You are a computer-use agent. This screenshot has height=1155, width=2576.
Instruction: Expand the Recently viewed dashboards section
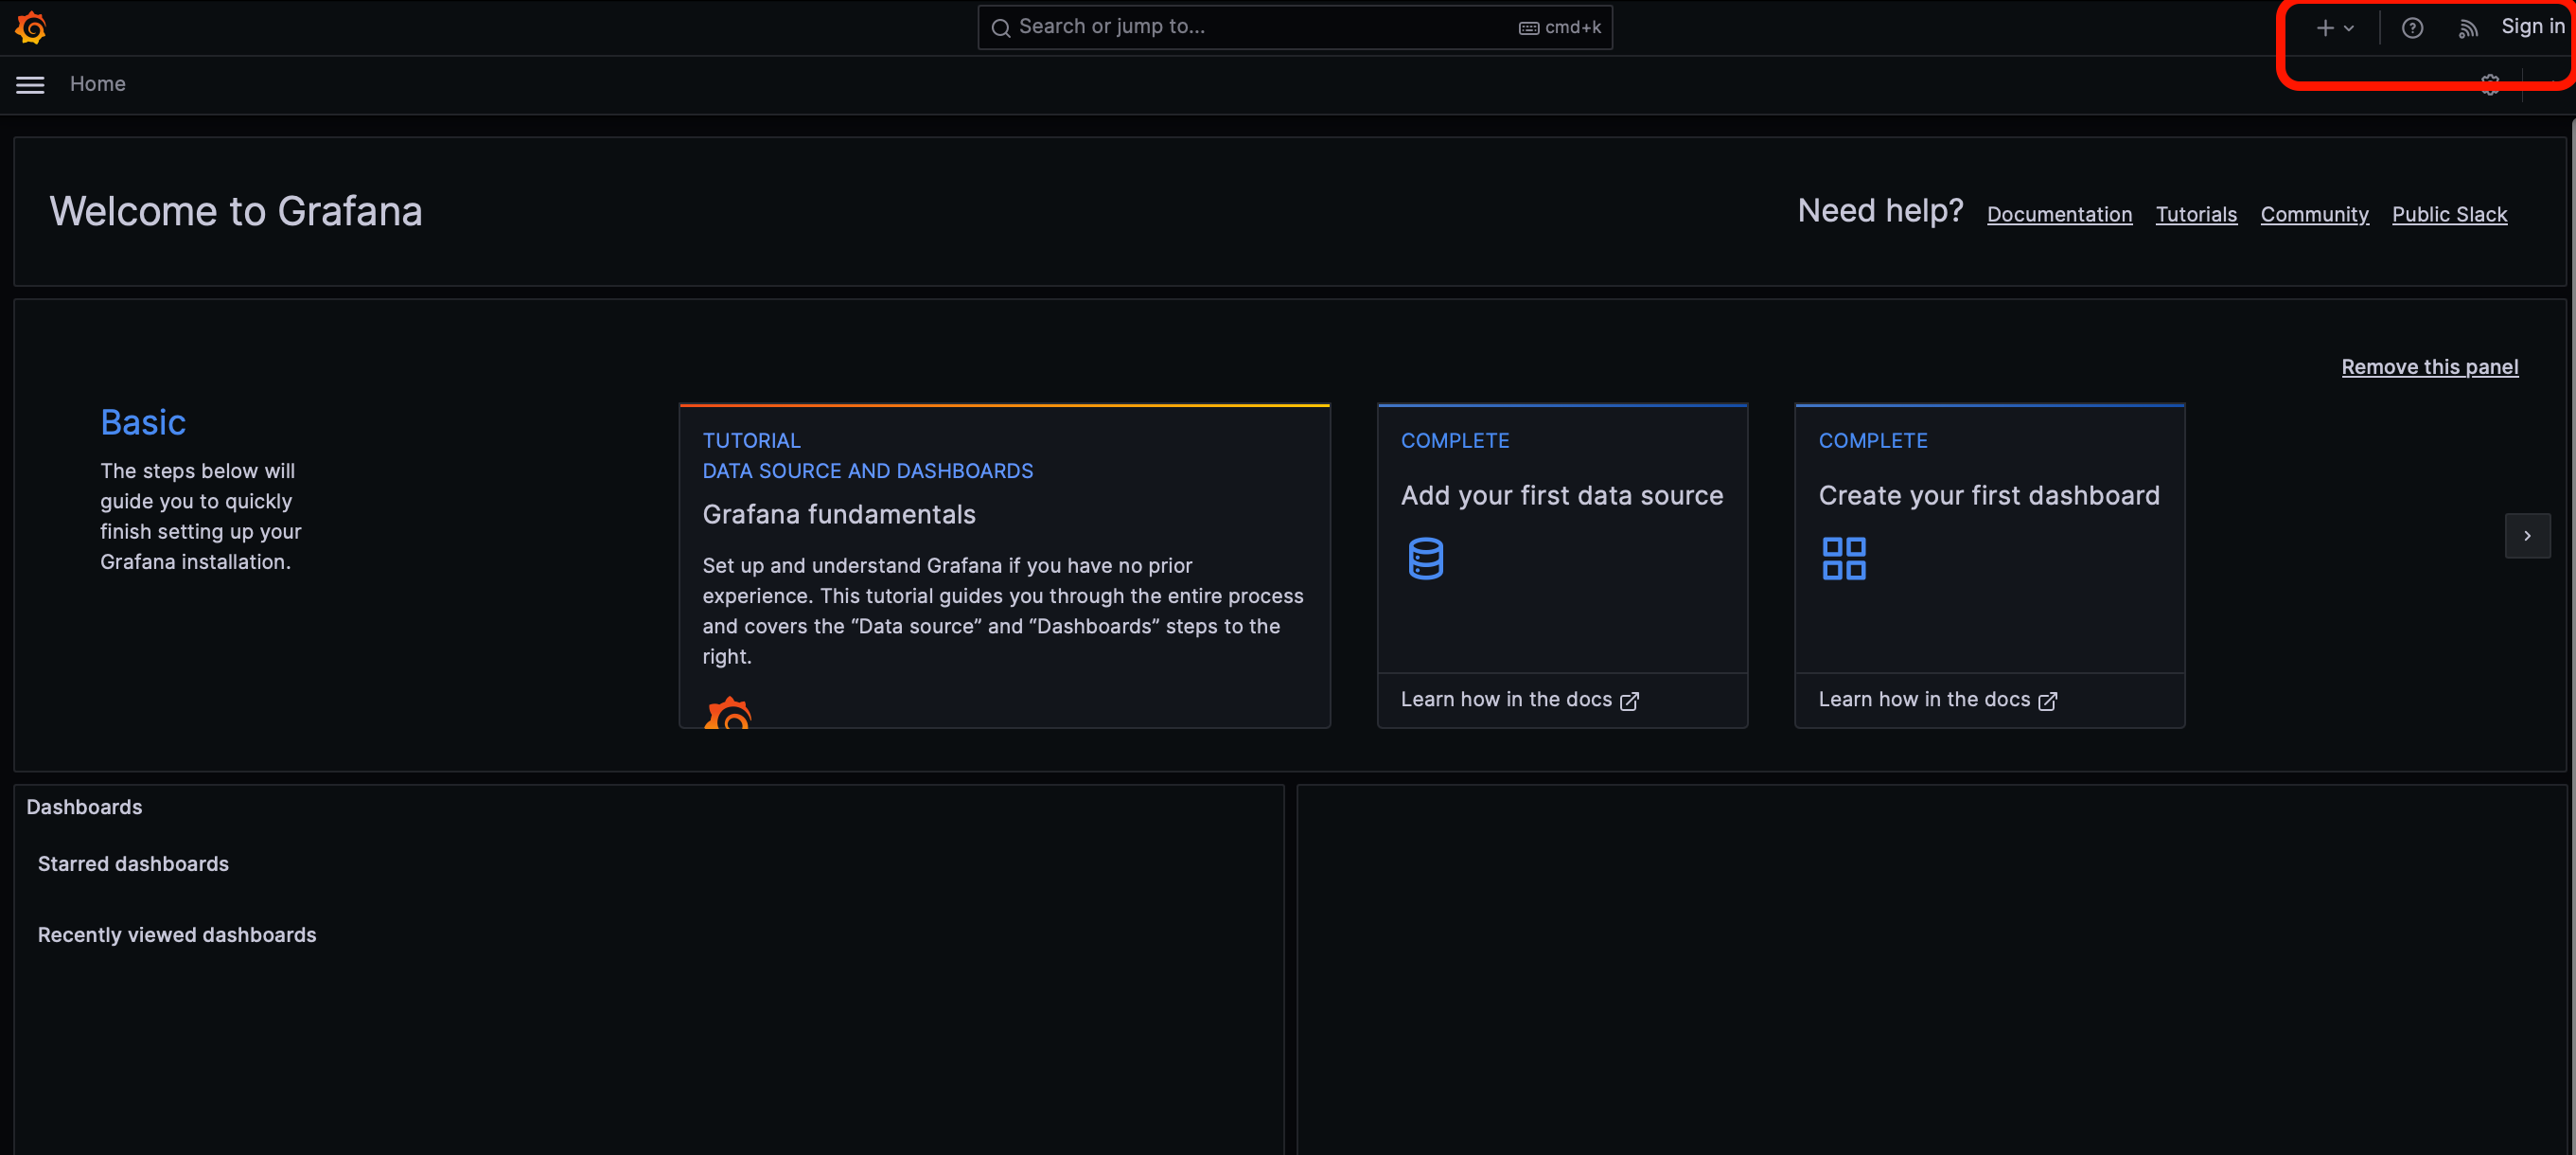click(x=176, y=935)
